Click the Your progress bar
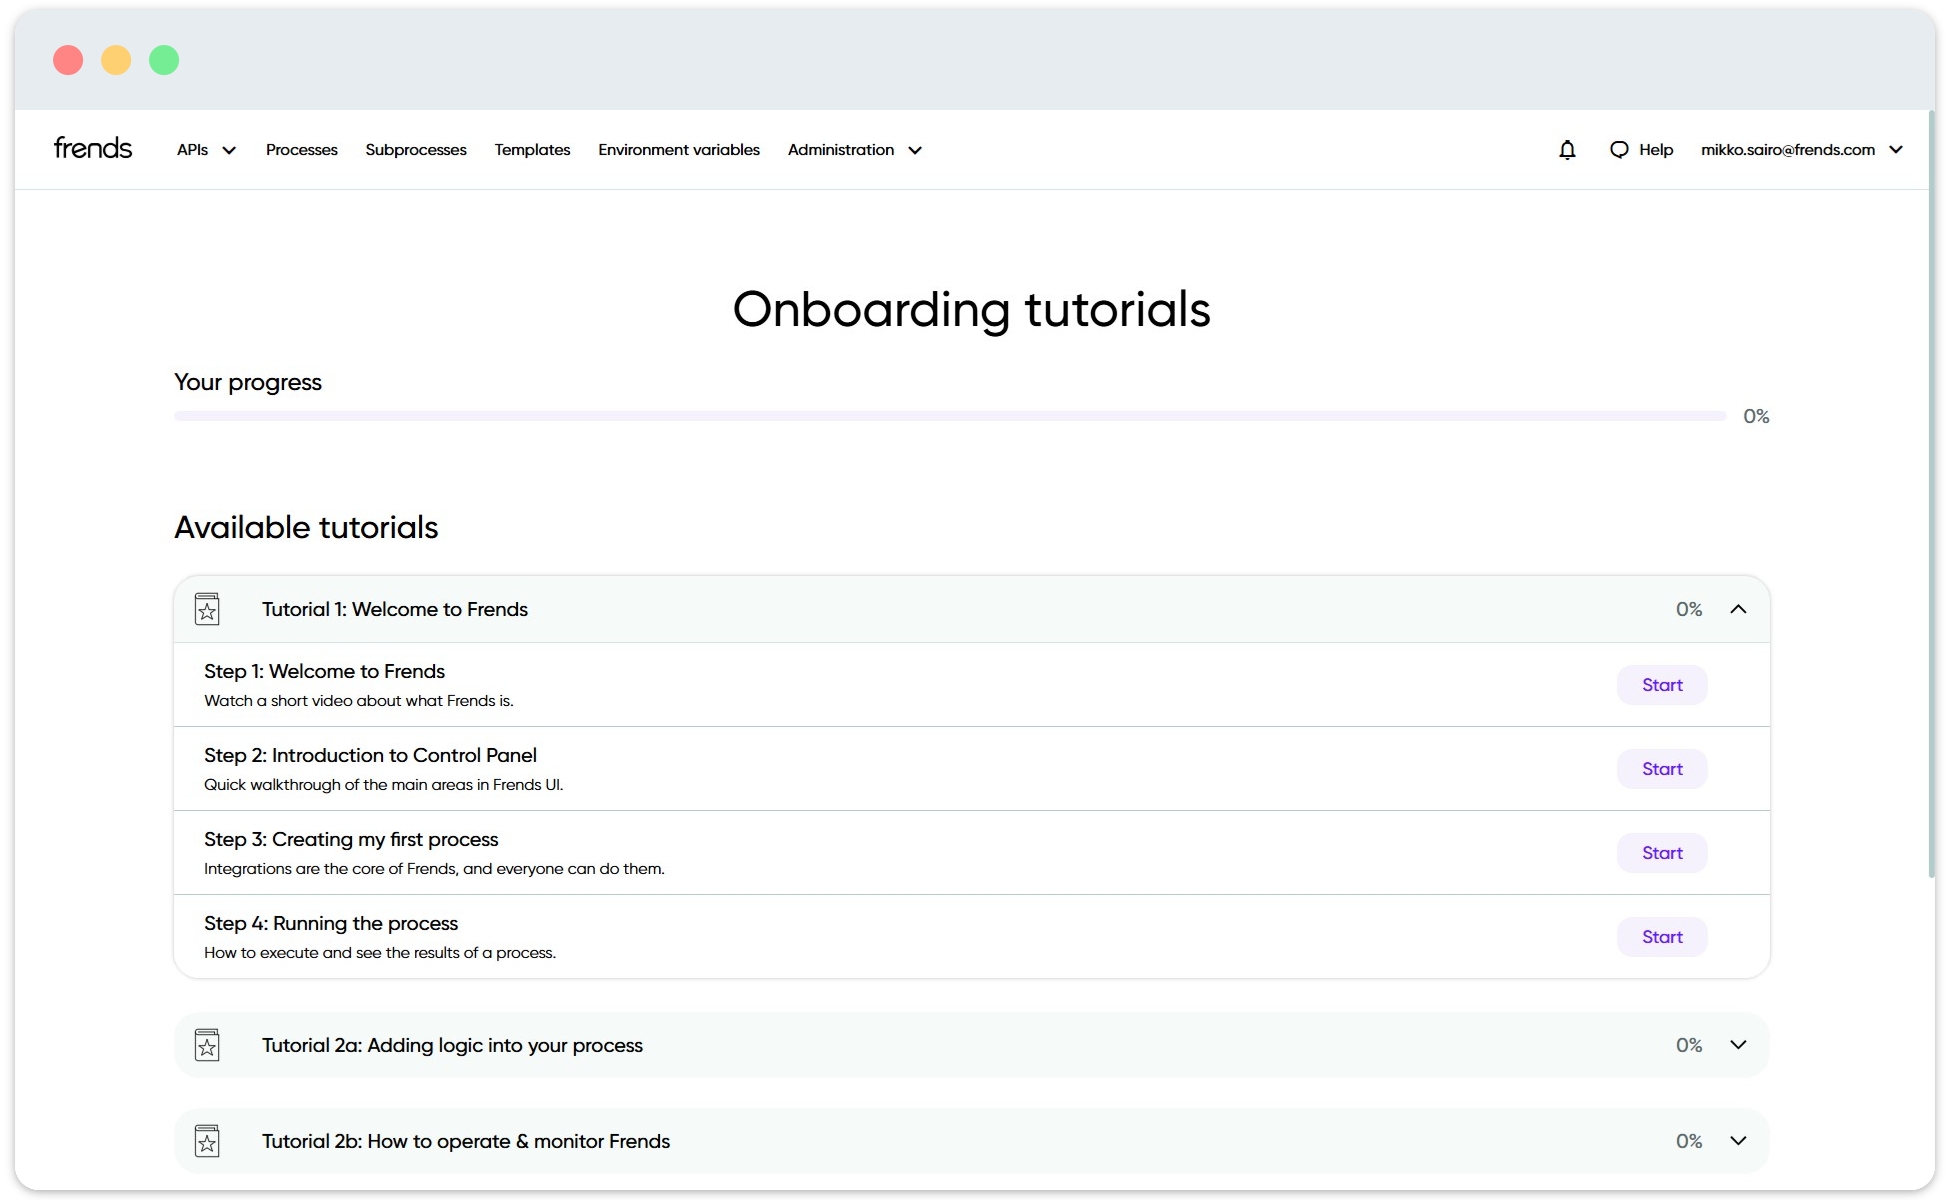Viewport: 1950px width, 1200px height. pyautogui.click(x=950, y=415)
